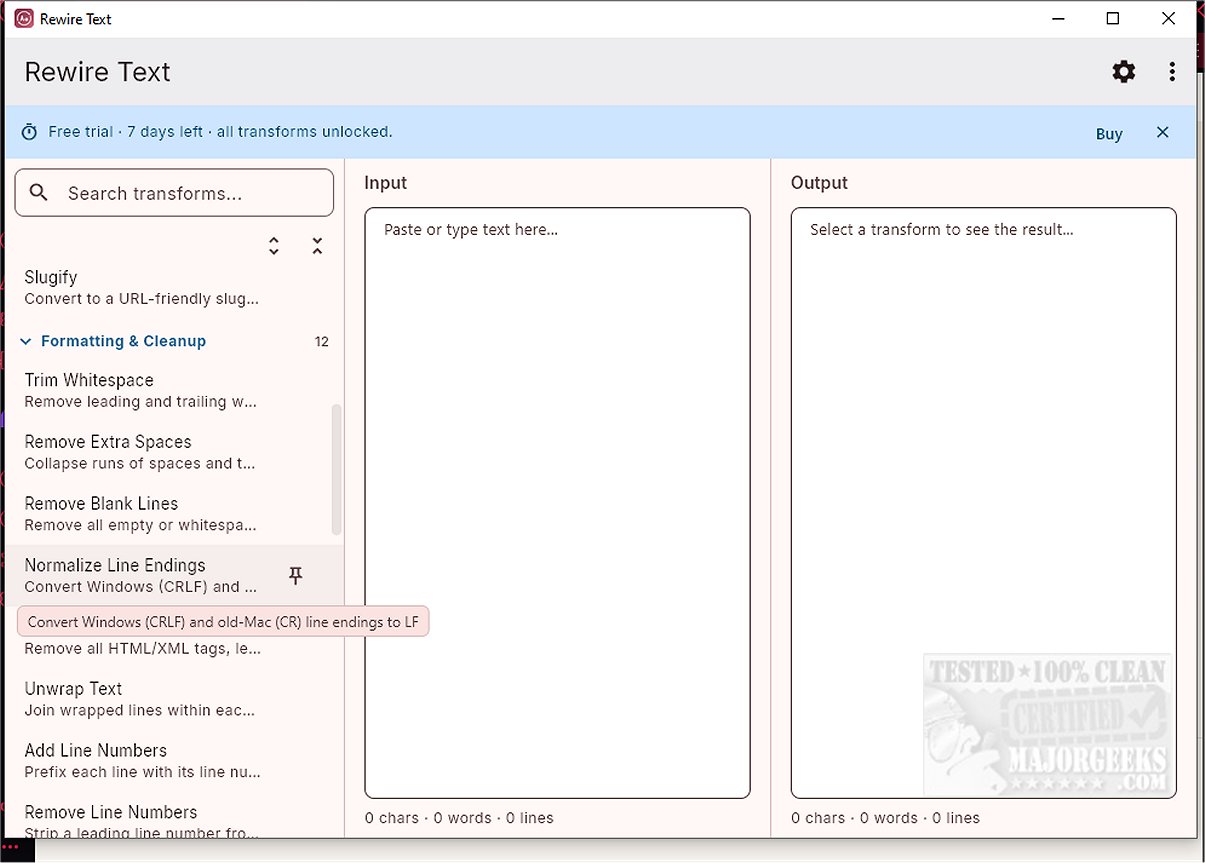Click the magnifier icon in search box
The image size is (1205, 863).
pyautogui.click(x=39, y=192)
